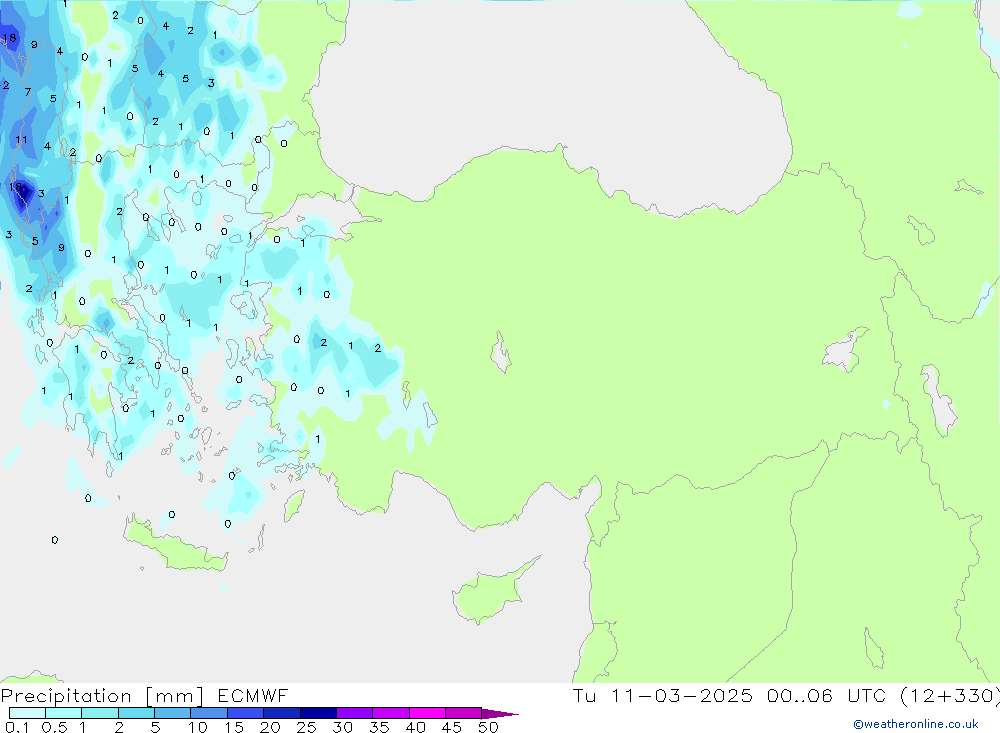Image resolution: width=1000 pixels, height=733 pixels.
Task: Click the legend label '0.1'
Action: [17, 727]
